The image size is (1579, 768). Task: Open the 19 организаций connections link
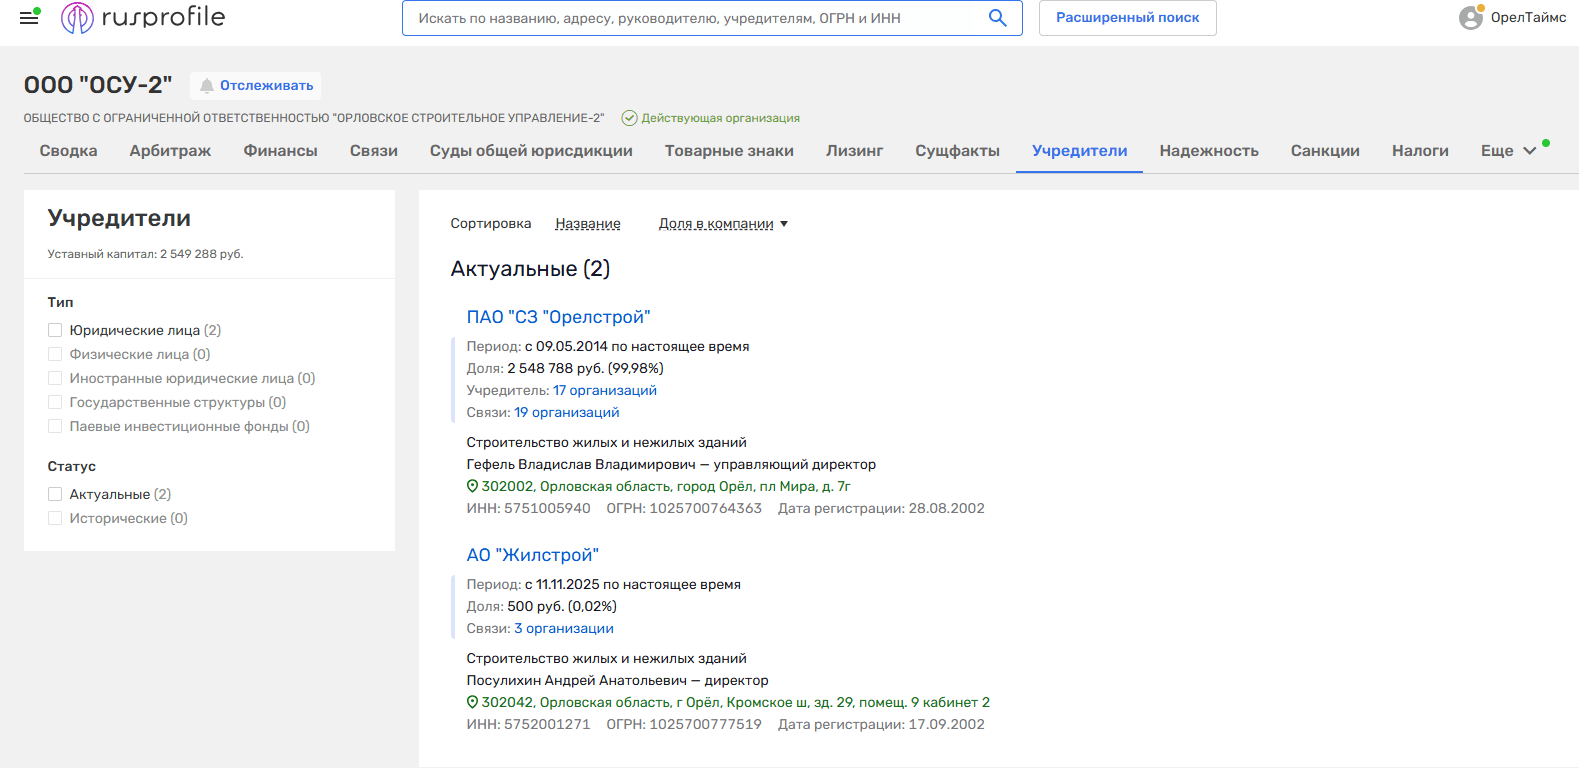tap(566, 412)
